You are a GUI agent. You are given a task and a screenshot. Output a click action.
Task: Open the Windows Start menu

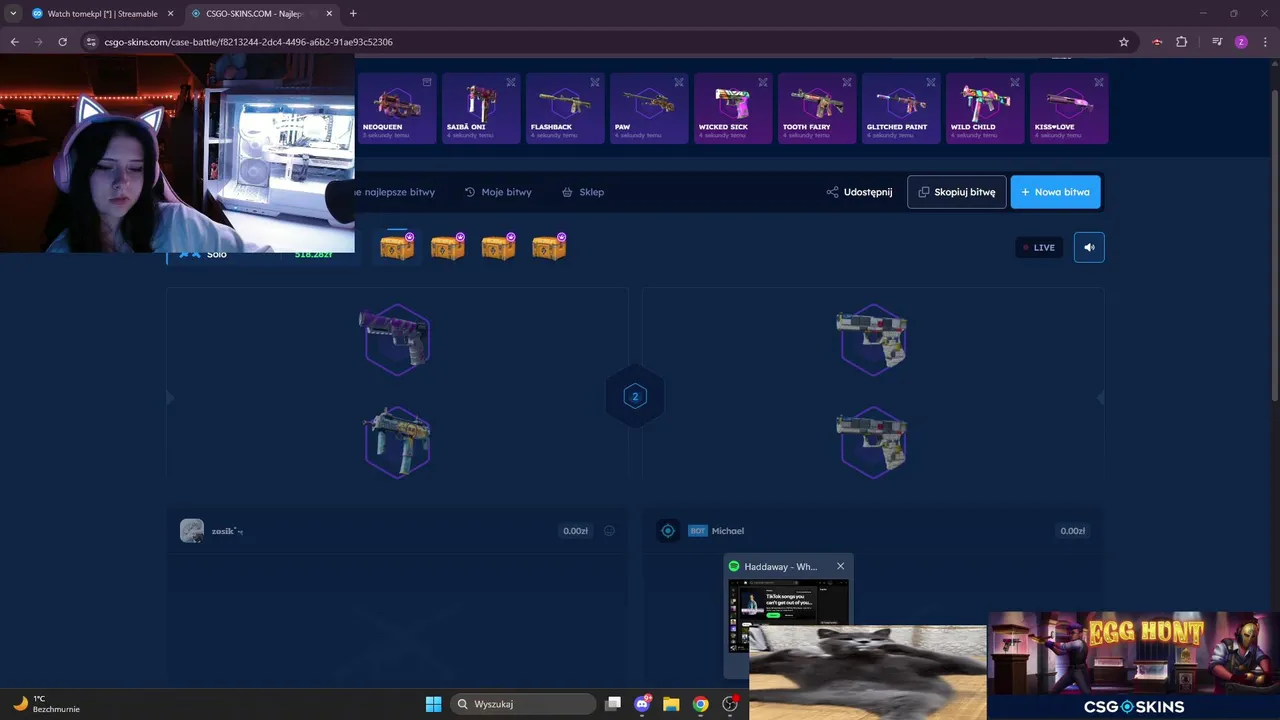click(433, 704)
